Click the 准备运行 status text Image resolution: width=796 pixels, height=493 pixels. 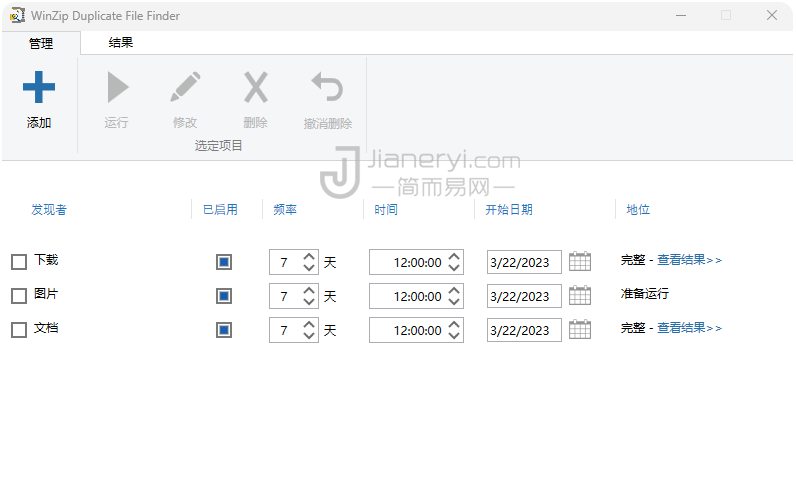click(x=645, y=293)
